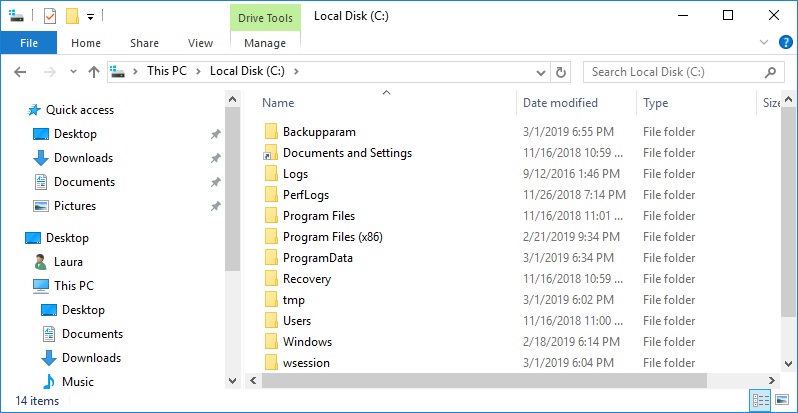798x413 pixels.
Task: Expand the ribbon with the chevron
Action: 764,42
